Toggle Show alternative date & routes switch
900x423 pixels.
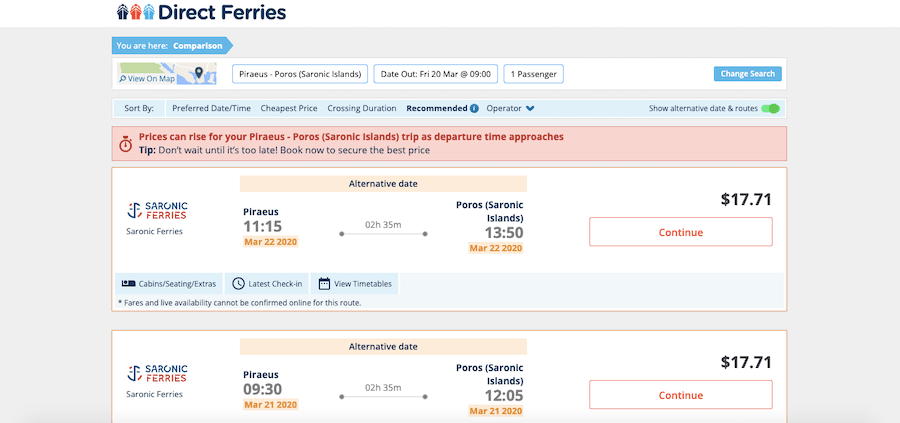coord(770,108)
